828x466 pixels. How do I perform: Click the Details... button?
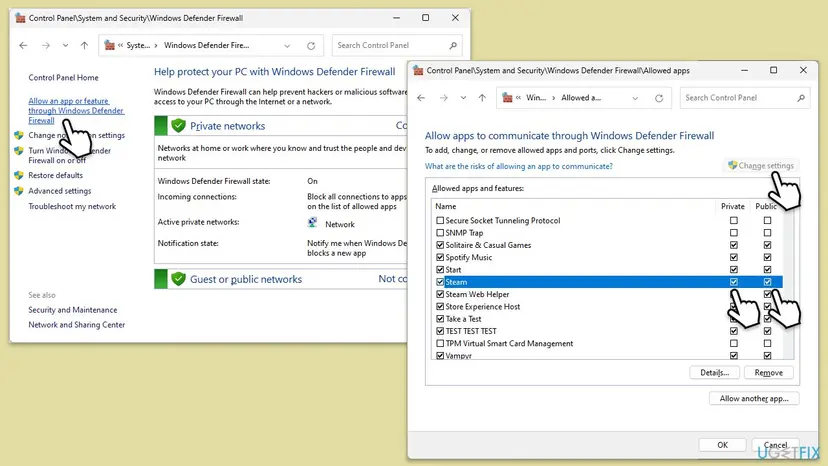(714, 373)
